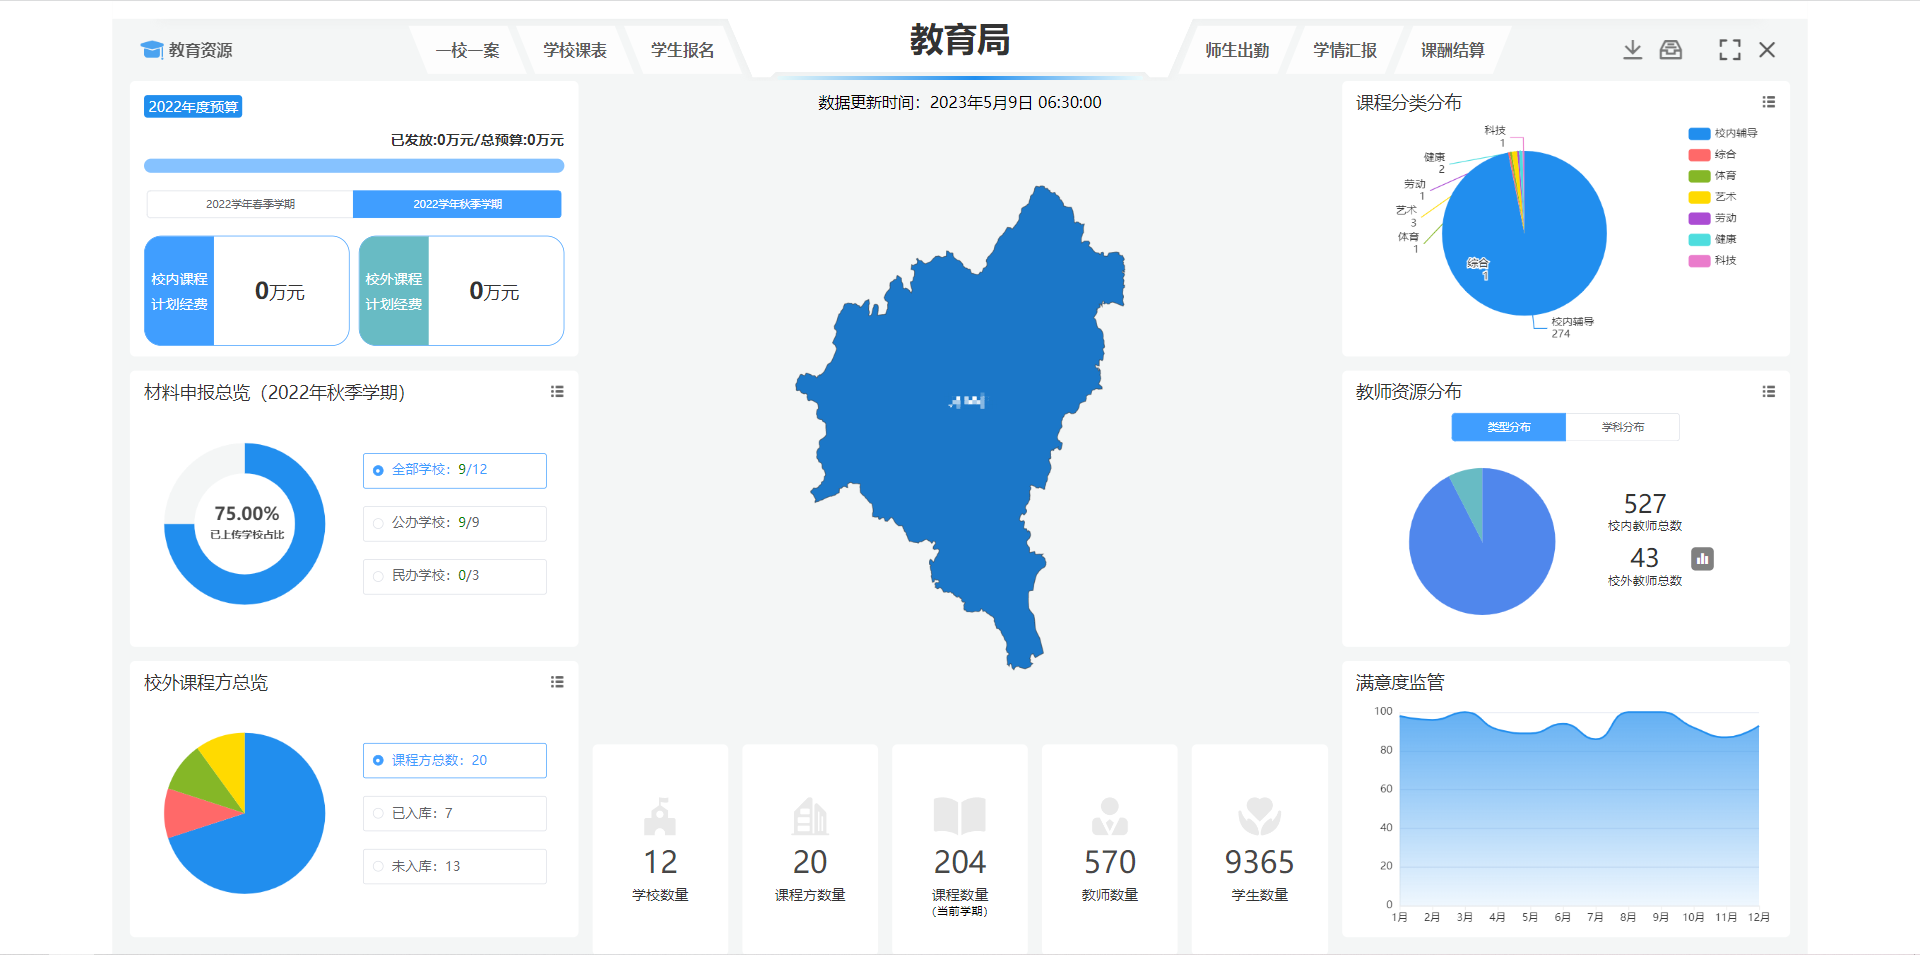Click the print icon in the header
The height and width of the screenshot is (955, 1920).
point(1671,50)
